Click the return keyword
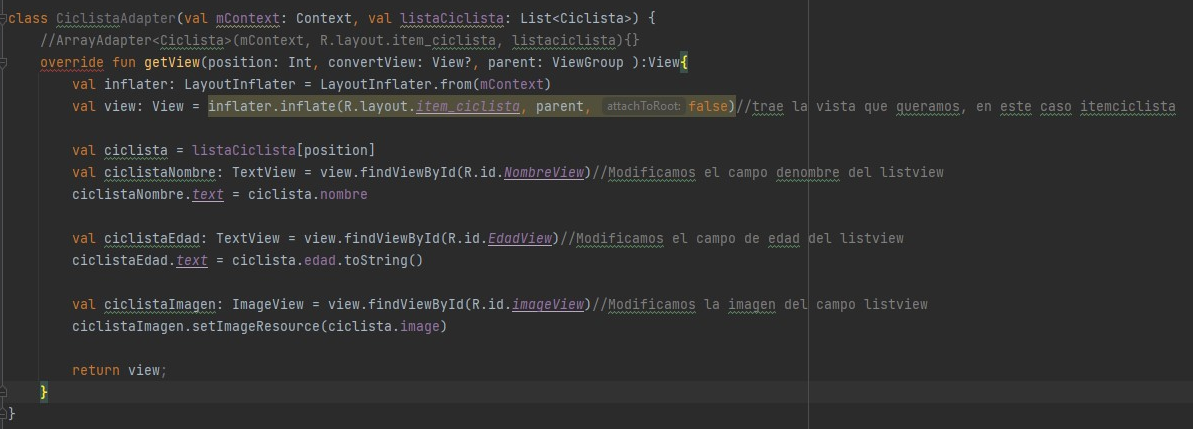The width and height of the screenshot is (1193, 429). click(x=96, y=370)
